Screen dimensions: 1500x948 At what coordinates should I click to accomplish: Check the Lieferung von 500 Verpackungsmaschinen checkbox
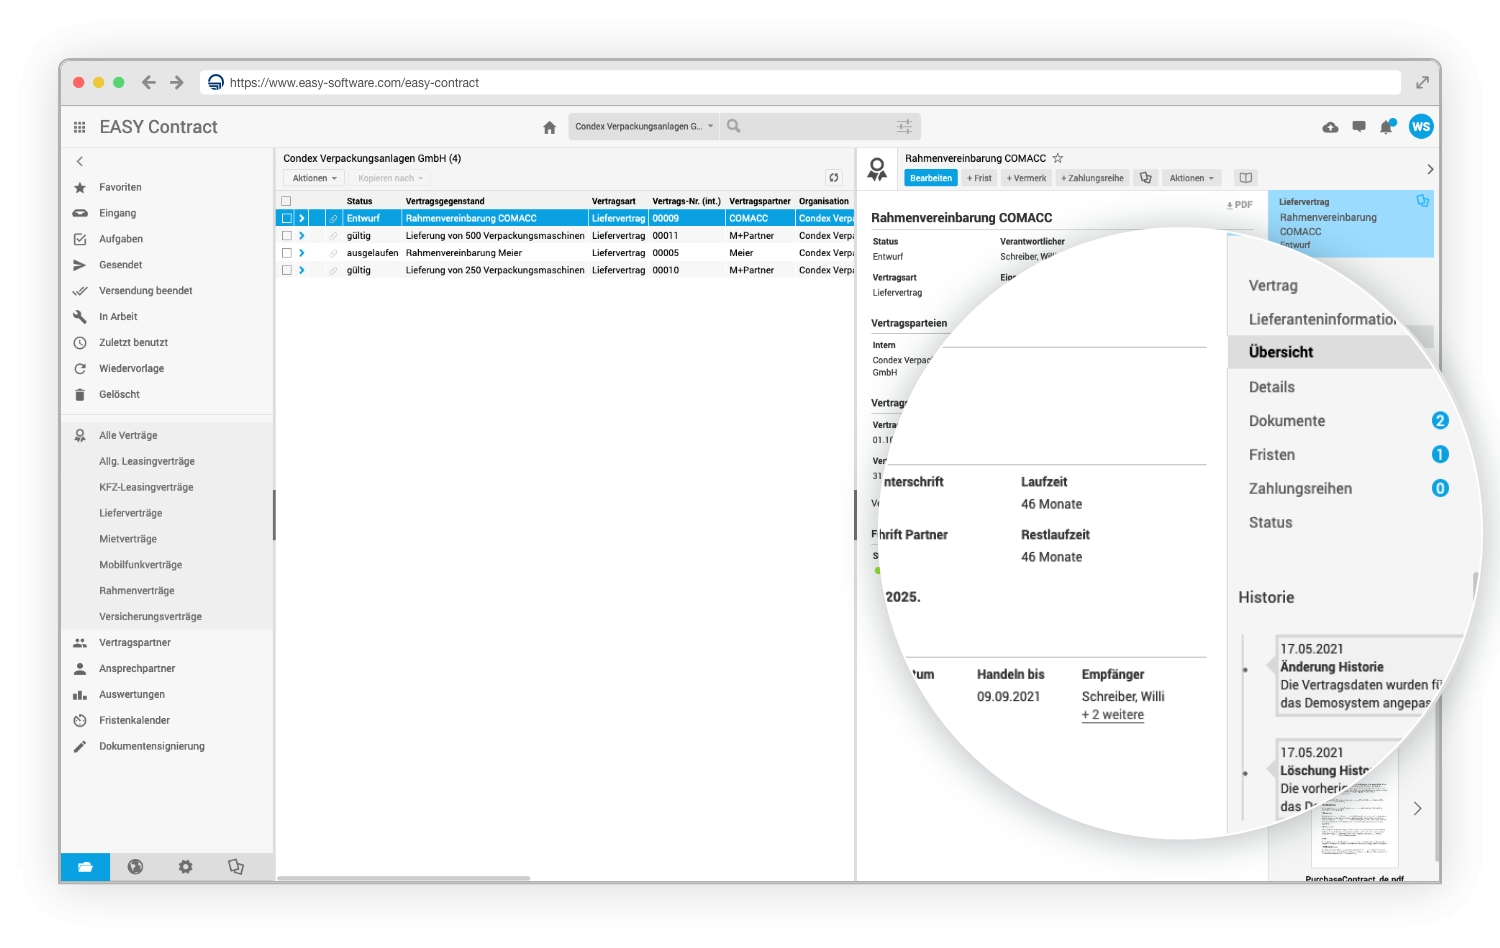click(x=287, y=236)
